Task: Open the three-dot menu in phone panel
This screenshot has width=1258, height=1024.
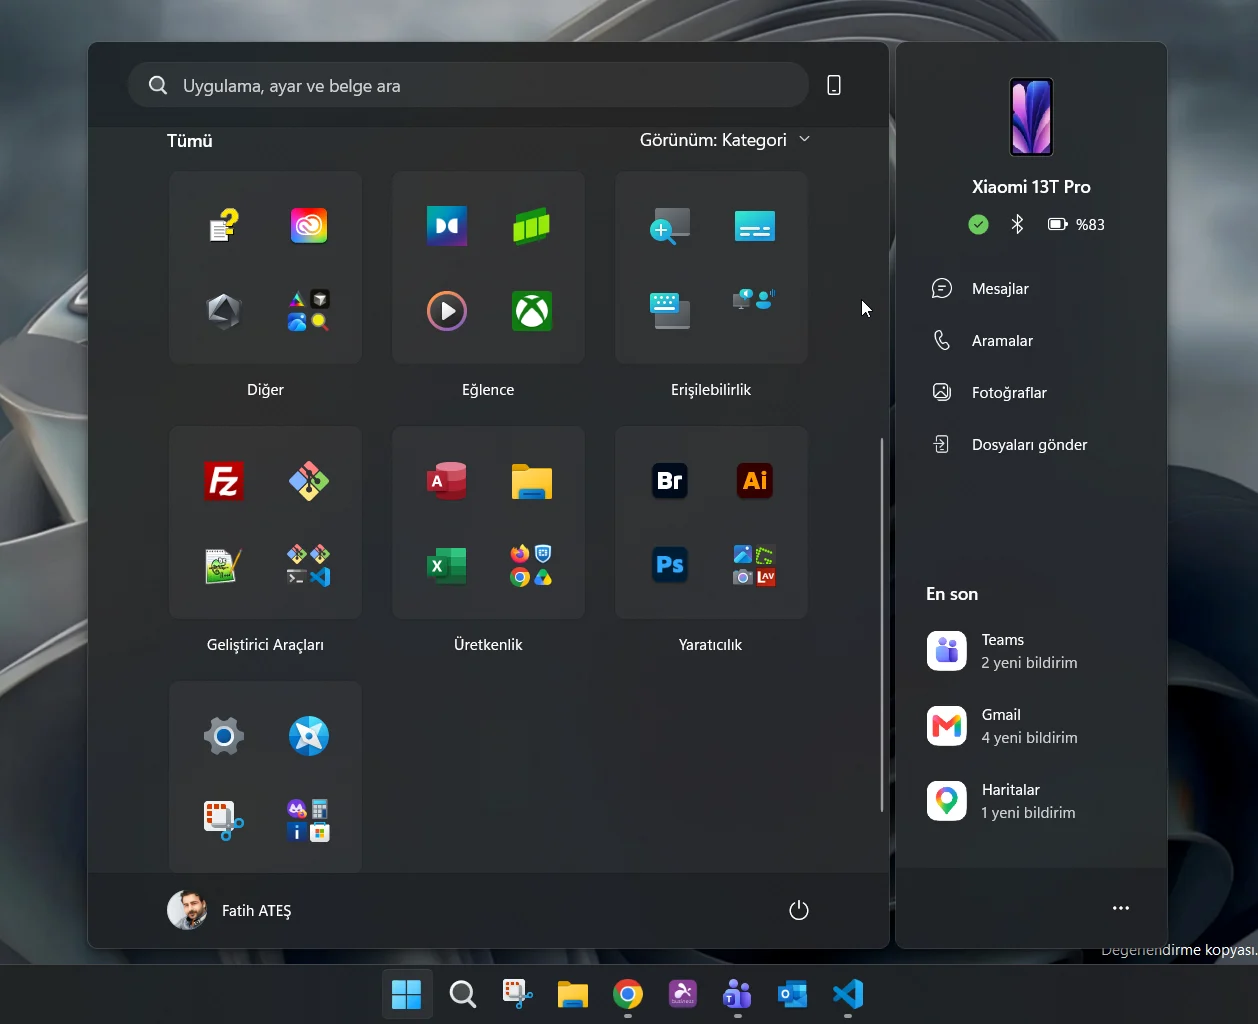Action: pos(1121,908)
